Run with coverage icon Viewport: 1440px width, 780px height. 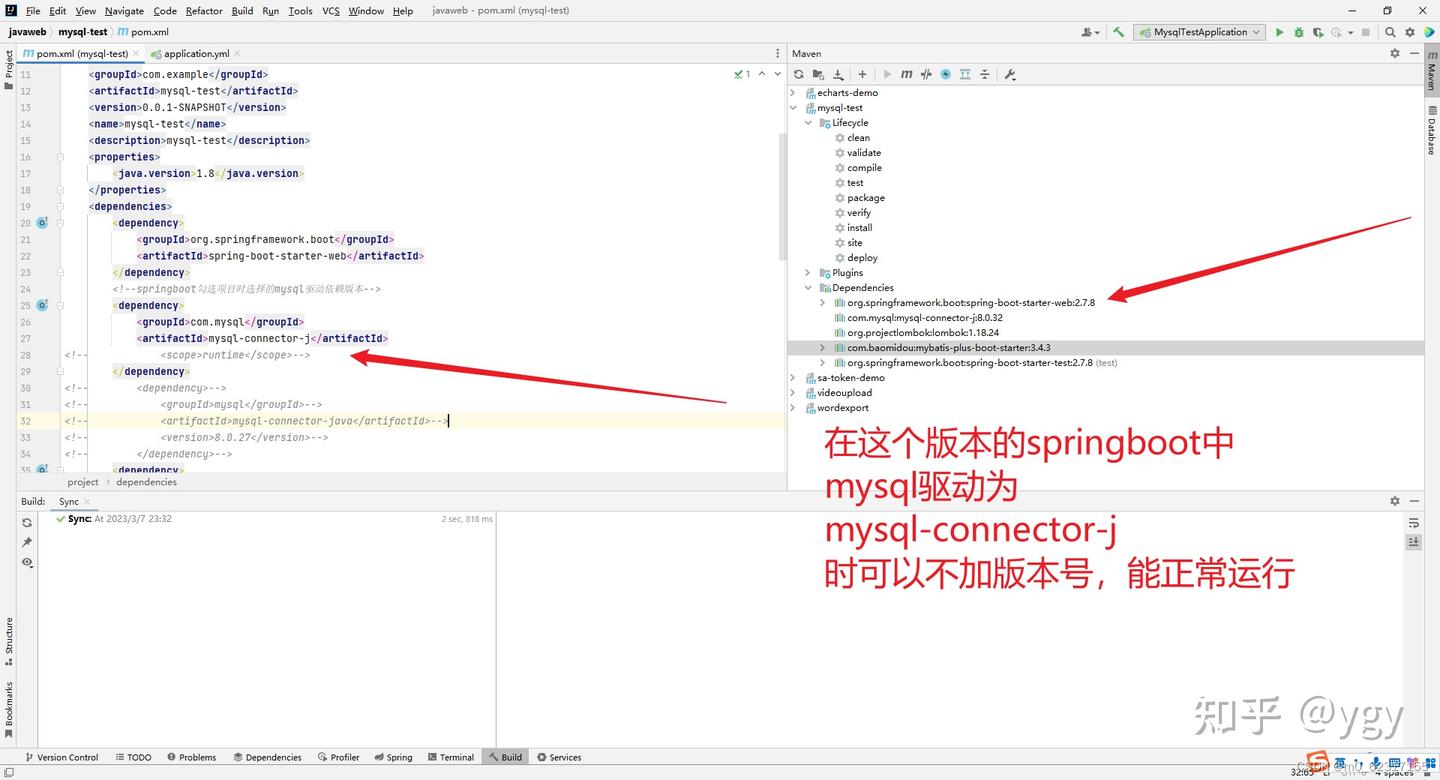point(1318,31)
